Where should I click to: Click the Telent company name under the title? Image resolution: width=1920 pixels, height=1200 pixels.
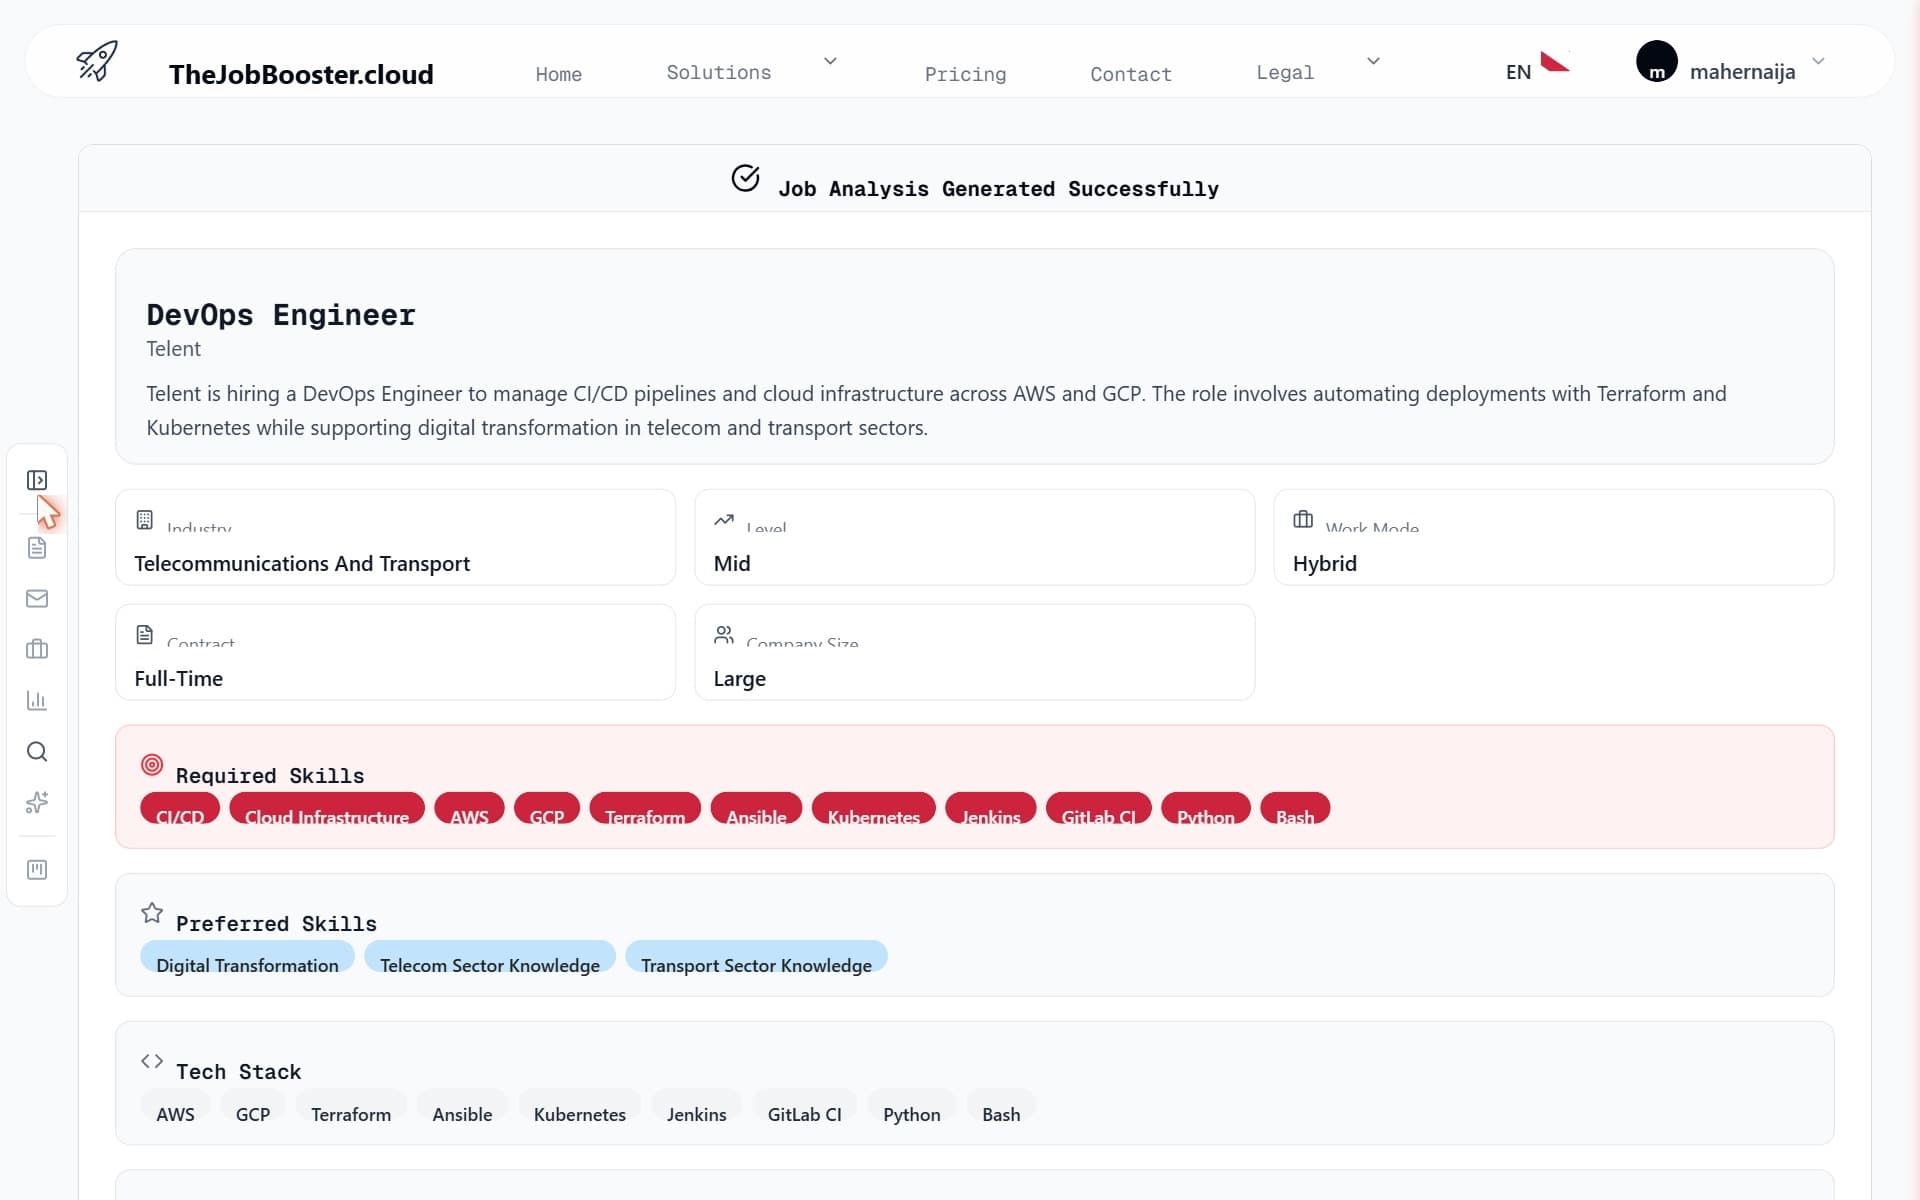[173, 349]
